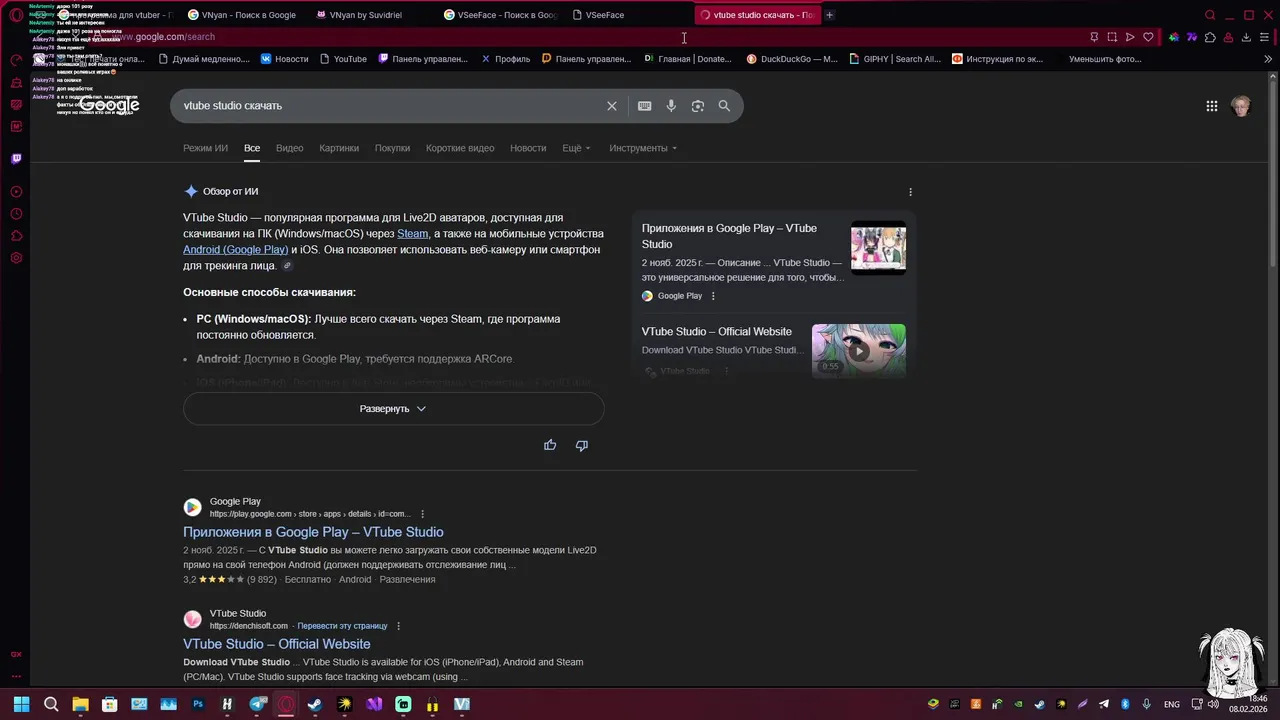Switch to VSeeFace - Поиск в Google tab
Viewport: 1280px width, 720px height.
point(500,15)
